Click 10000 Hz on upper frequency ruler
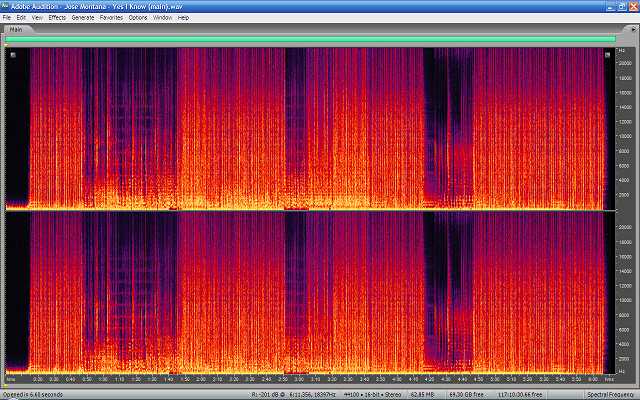This screenshot has height=400, width=640. [x=625, y=136]
